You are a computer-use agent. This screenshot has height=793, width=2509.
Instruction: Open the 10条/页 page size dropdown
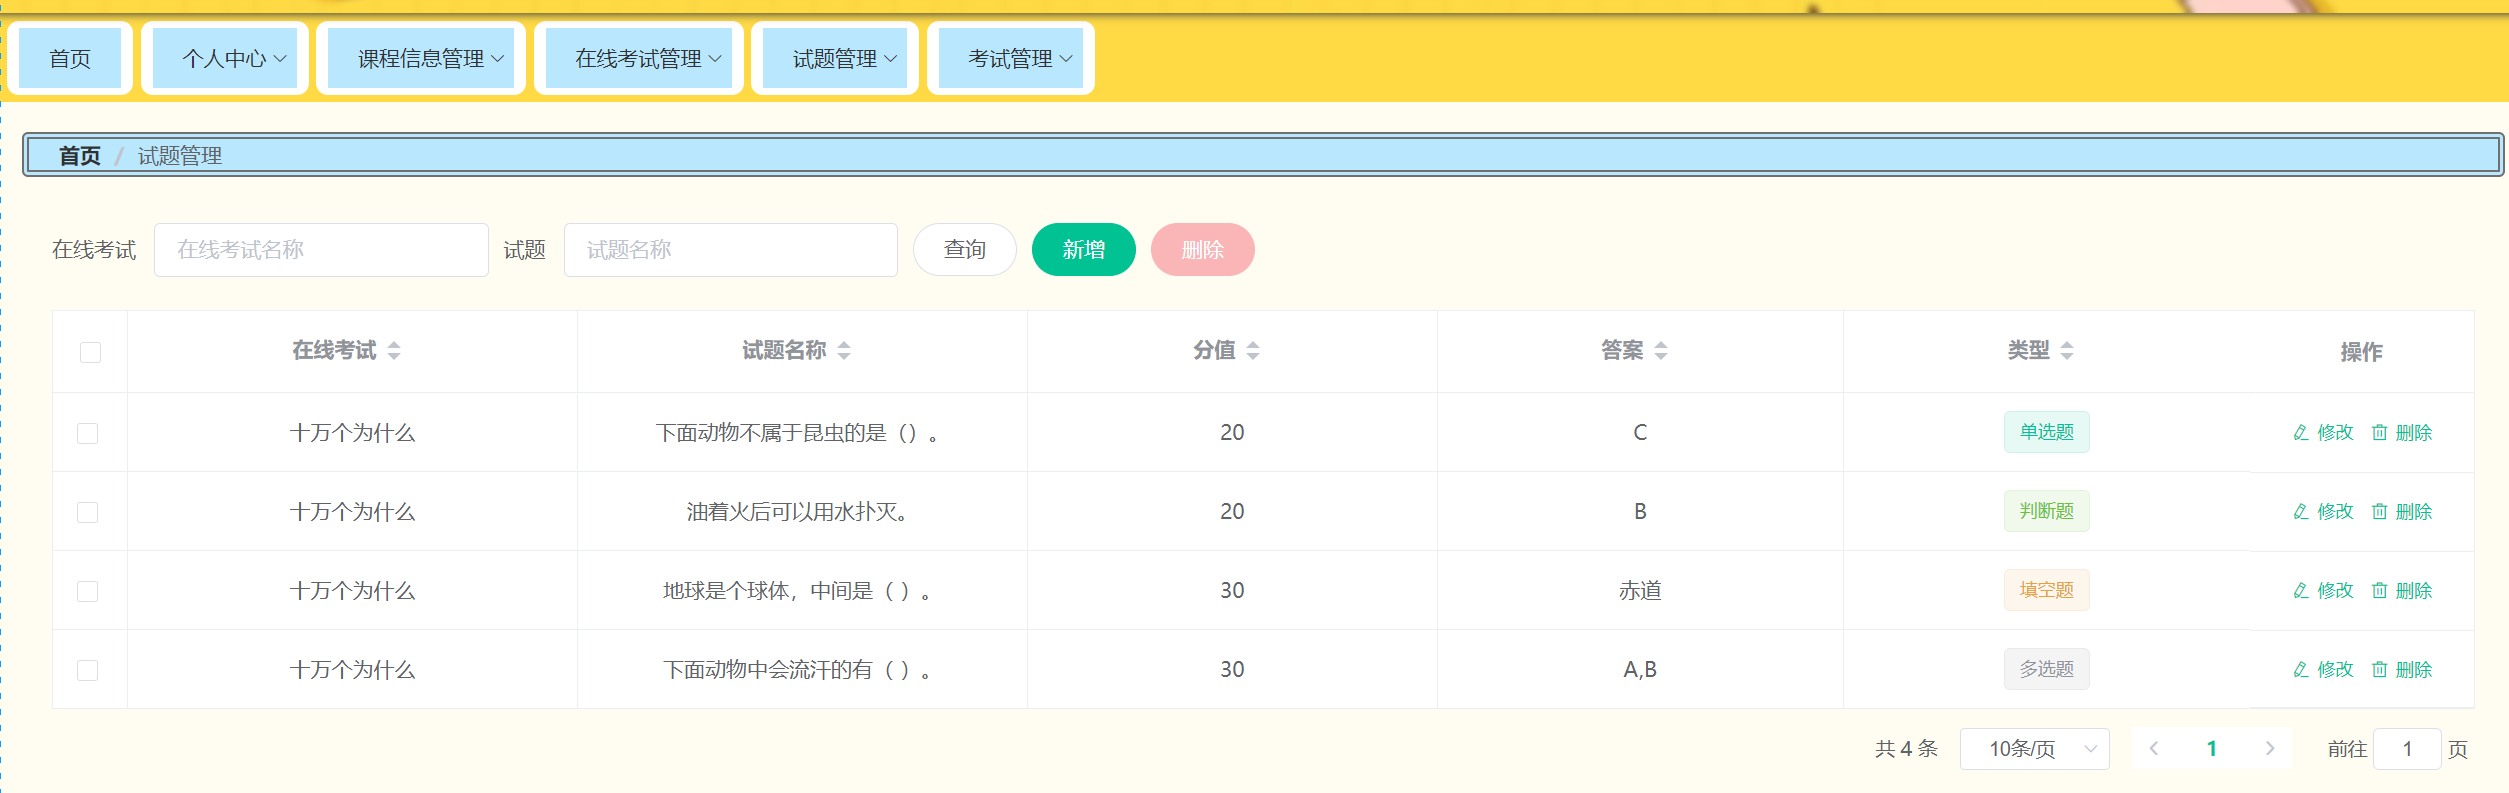(2034, 748)
